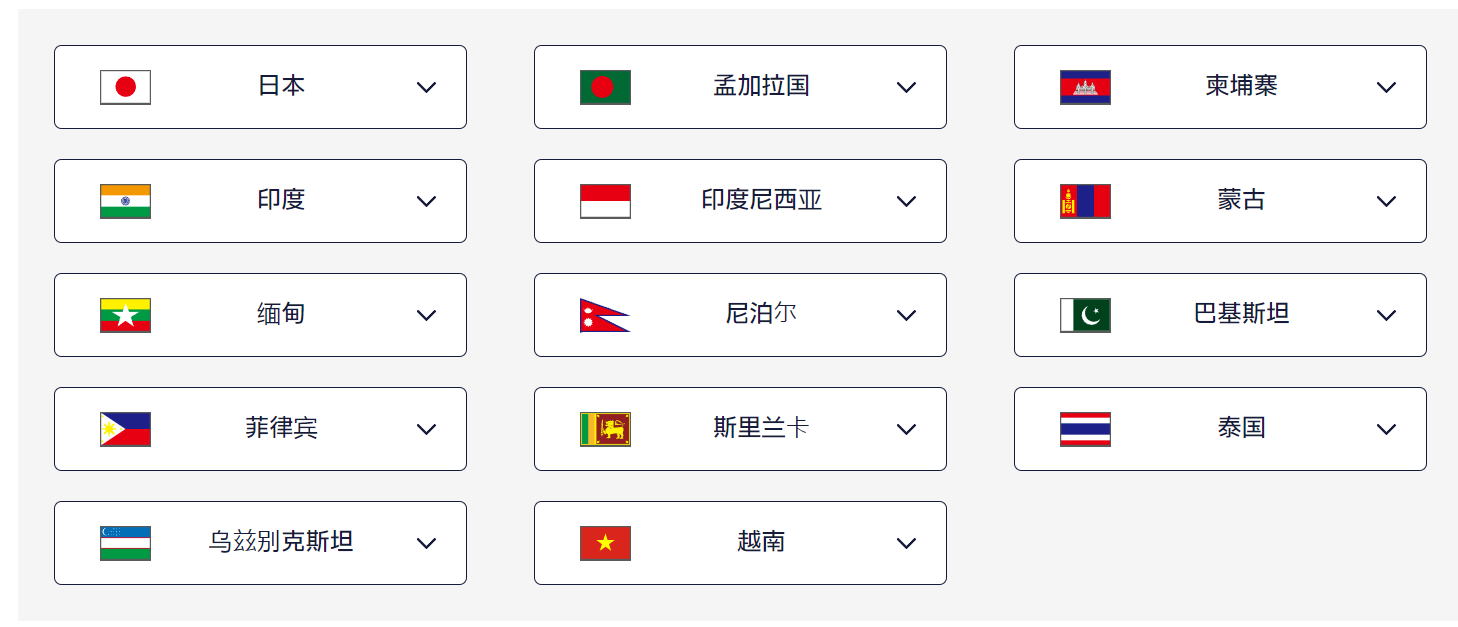Expand the 泰国 chevron arrow
Image resolution: width=1458 pixels, height=627 pixels.
(1386, 429)
